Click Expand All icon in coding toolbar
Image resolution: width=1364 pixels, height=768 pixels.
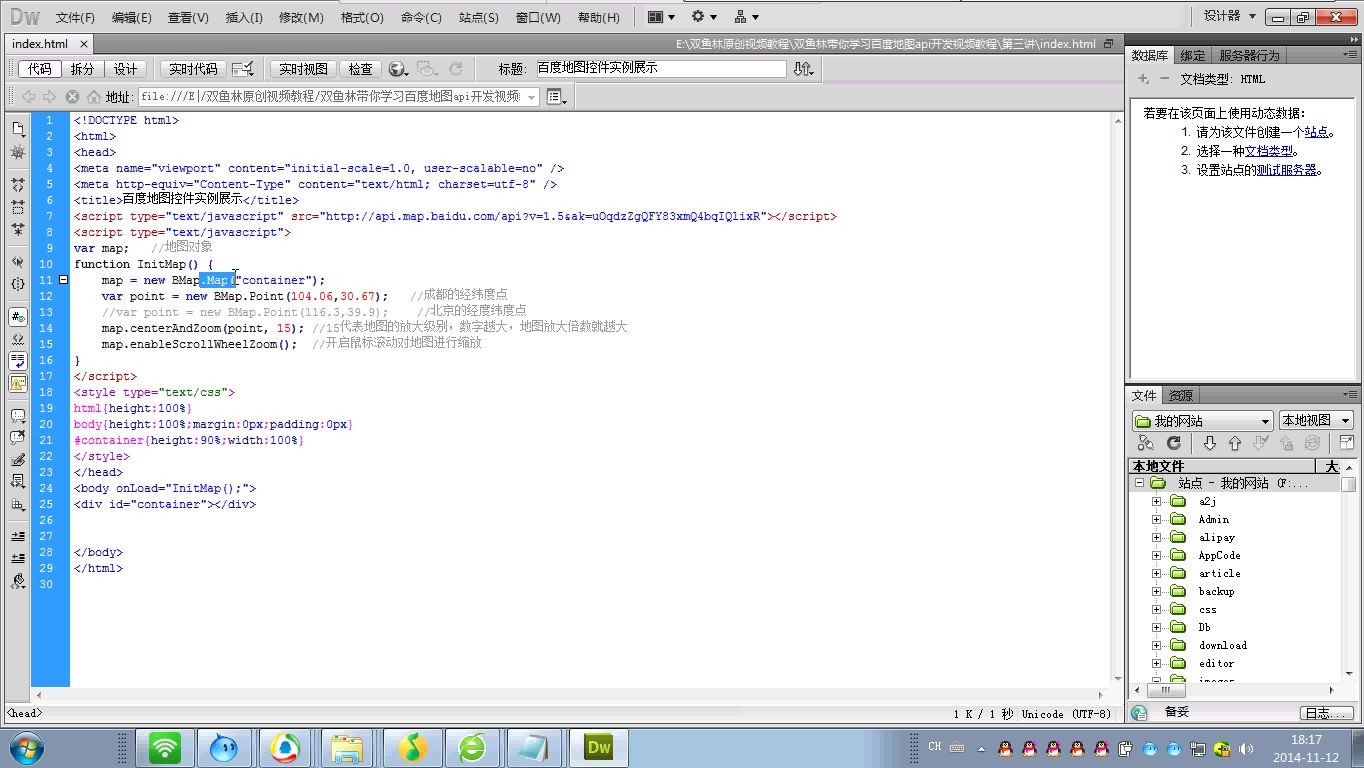coord(17,229)
